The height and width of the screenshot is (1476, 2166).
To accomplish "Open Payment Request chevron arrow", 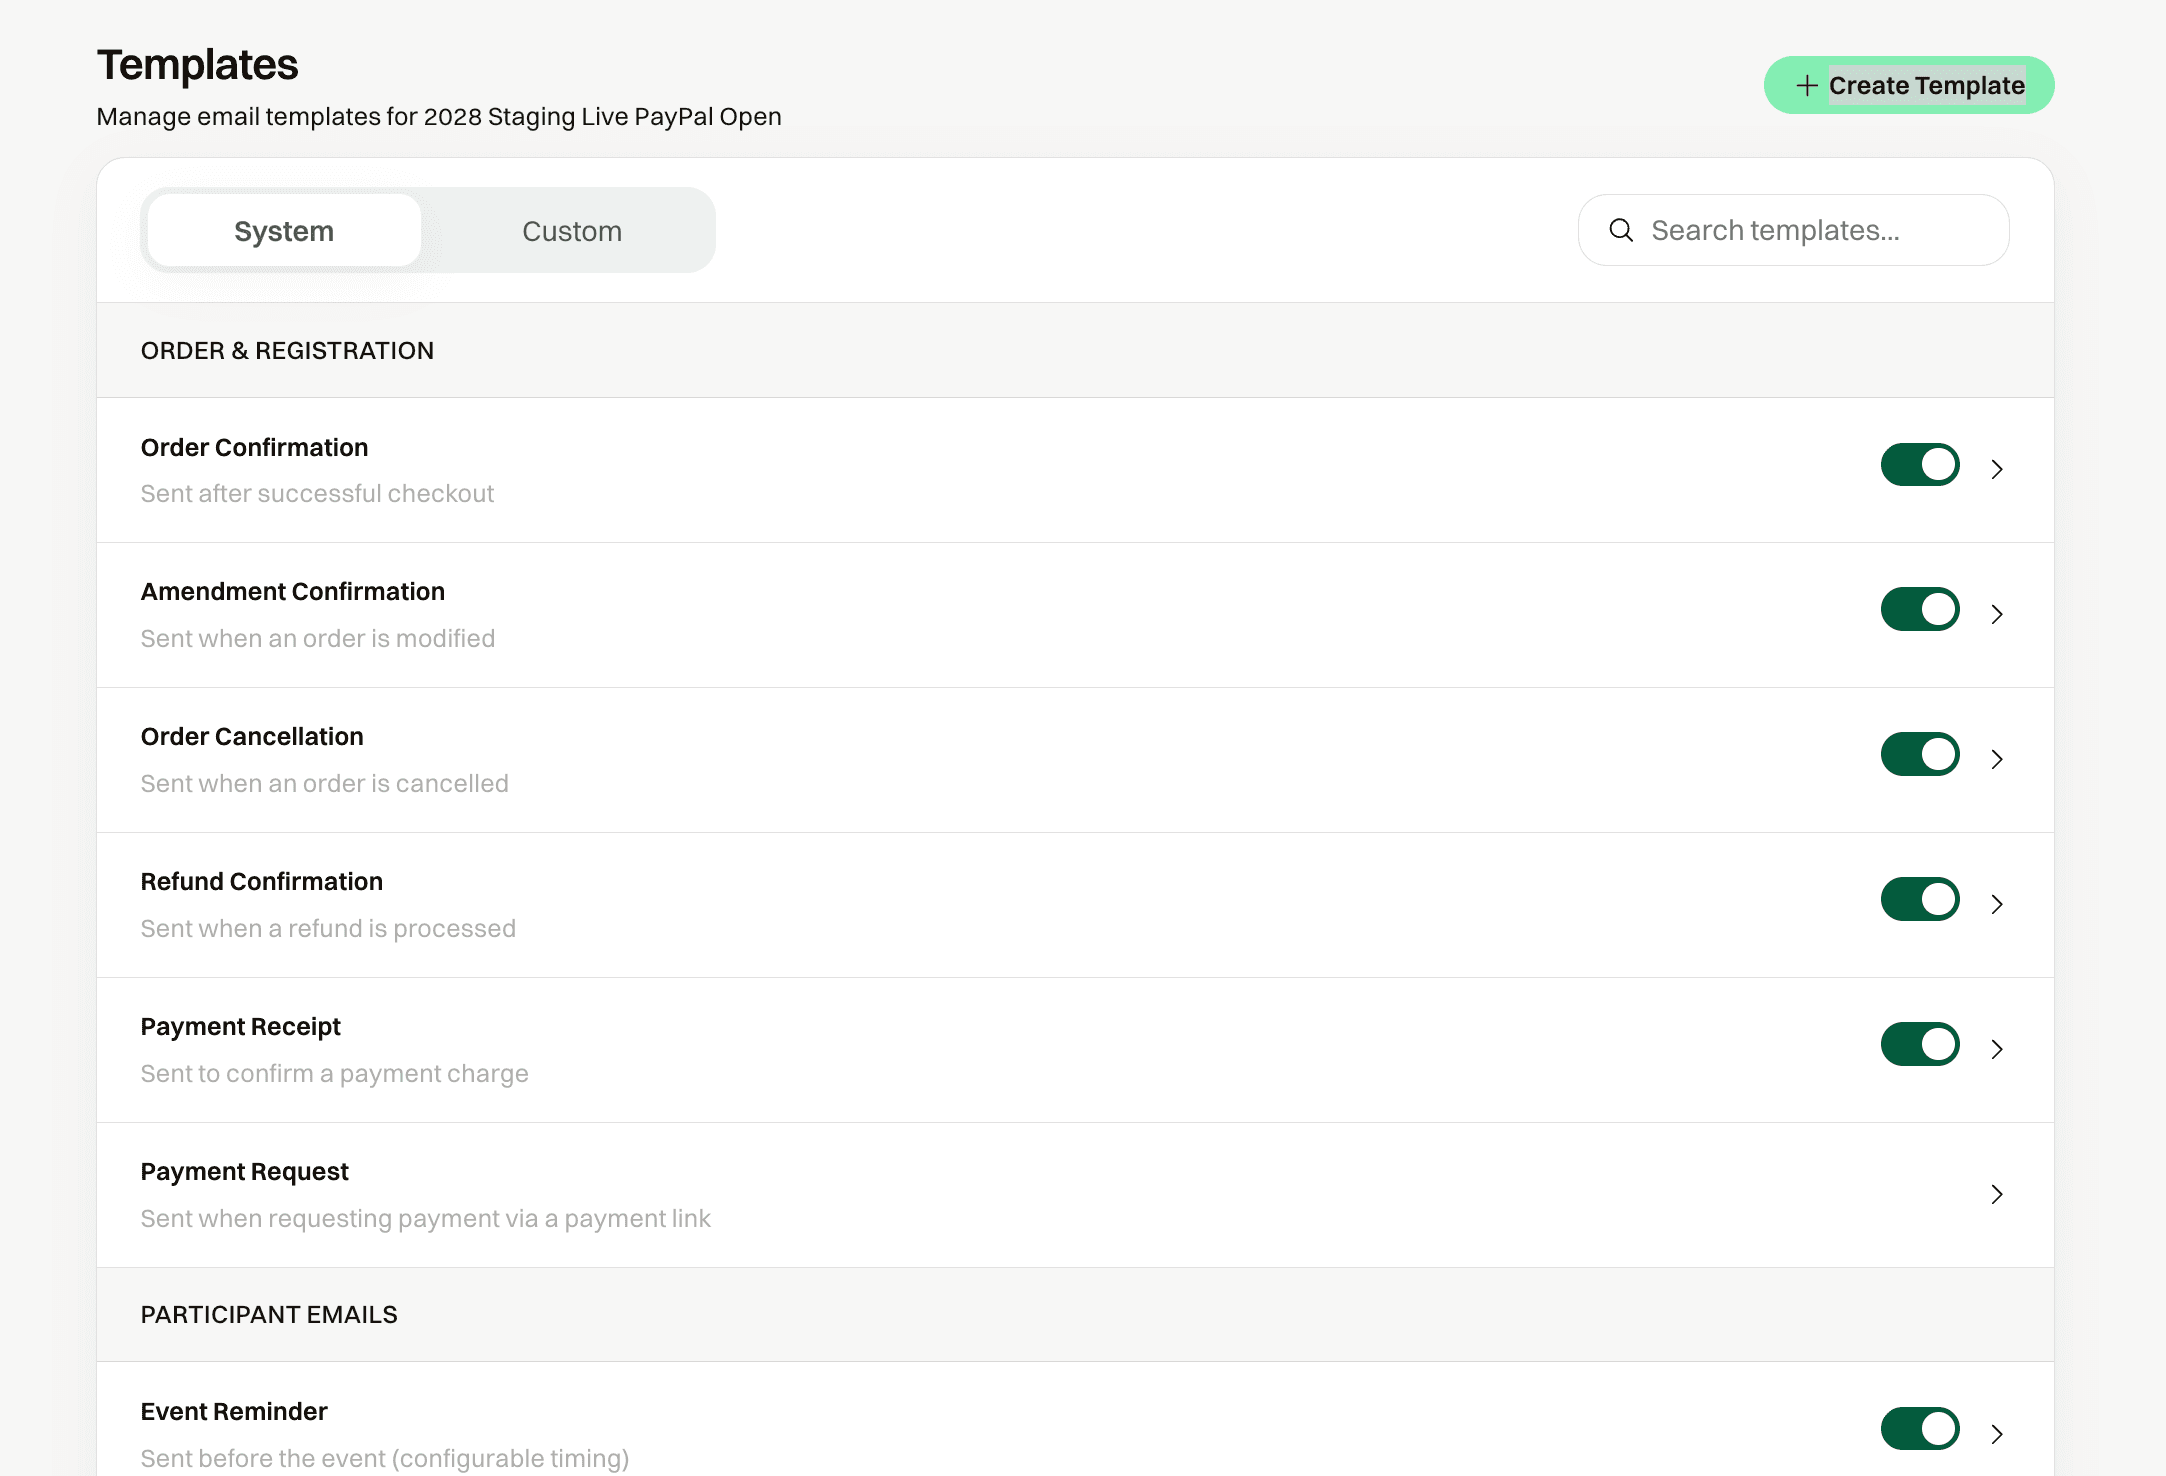I will click(x=1997, y=1195).
